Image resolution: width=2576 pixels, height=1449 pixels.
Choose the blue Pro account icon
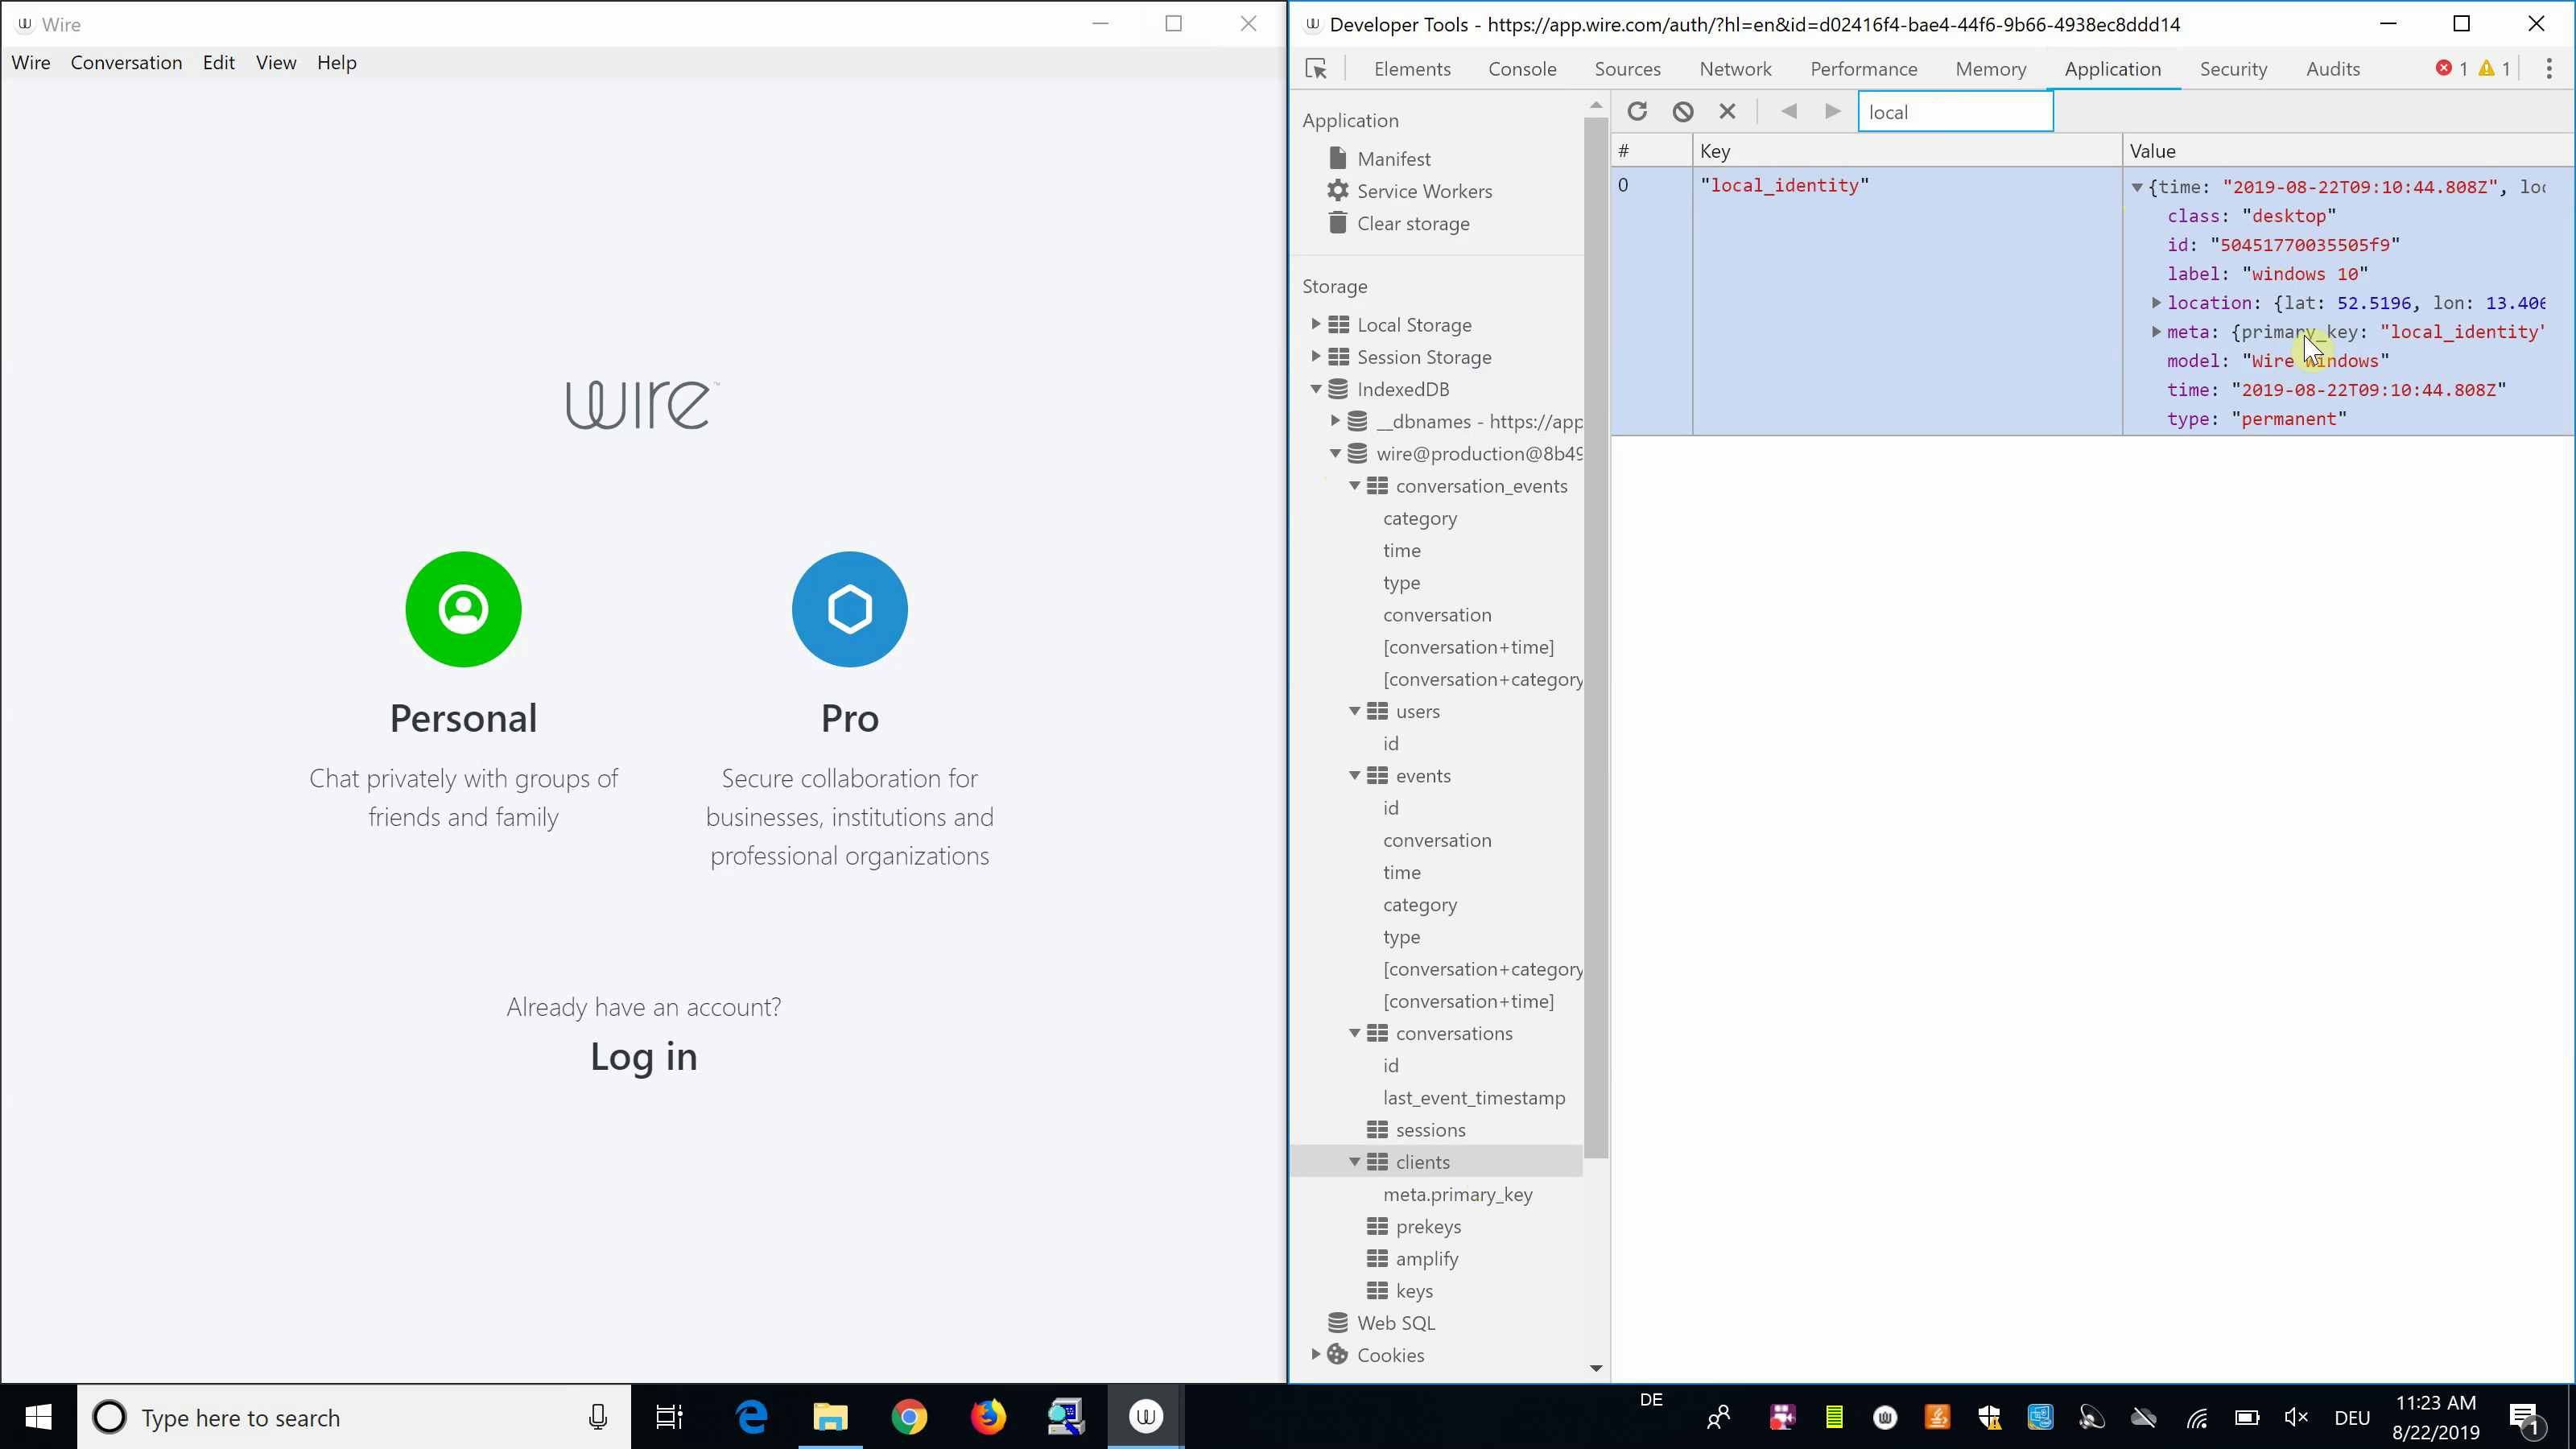pyautogui.click(x=849, y=609)
